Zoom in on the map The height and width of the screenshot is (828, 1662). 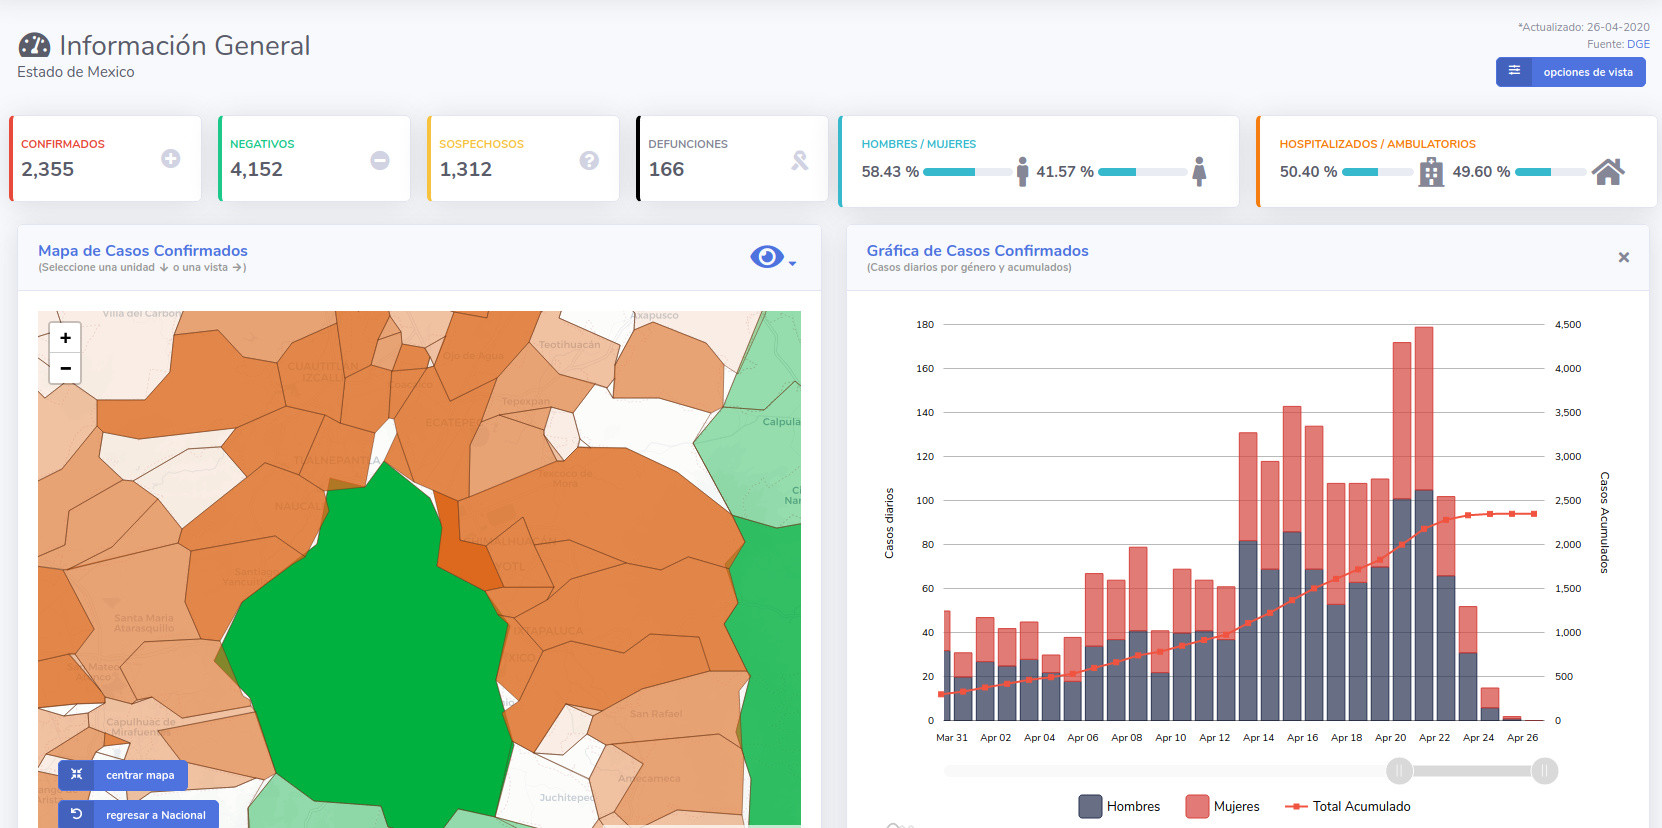(65, 338)
